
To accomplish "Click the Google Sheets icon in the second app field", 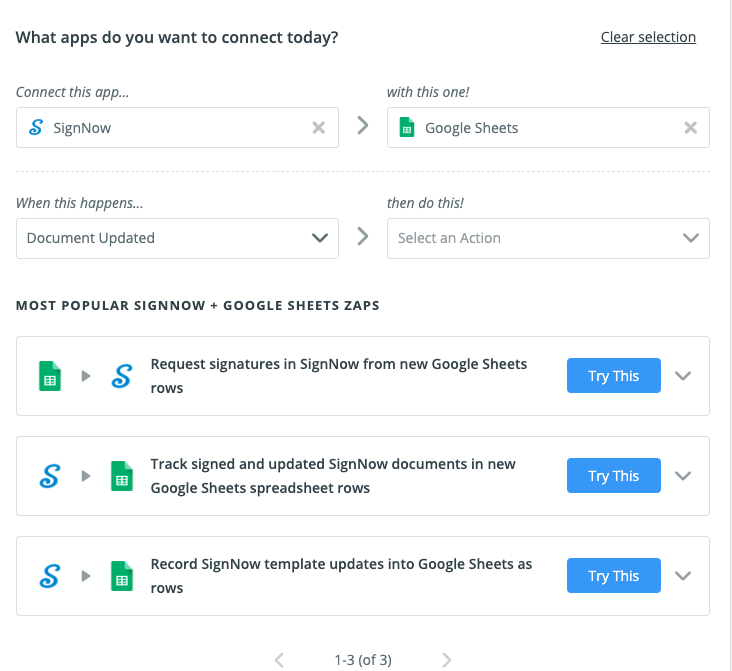I will (x=406, y=128).
